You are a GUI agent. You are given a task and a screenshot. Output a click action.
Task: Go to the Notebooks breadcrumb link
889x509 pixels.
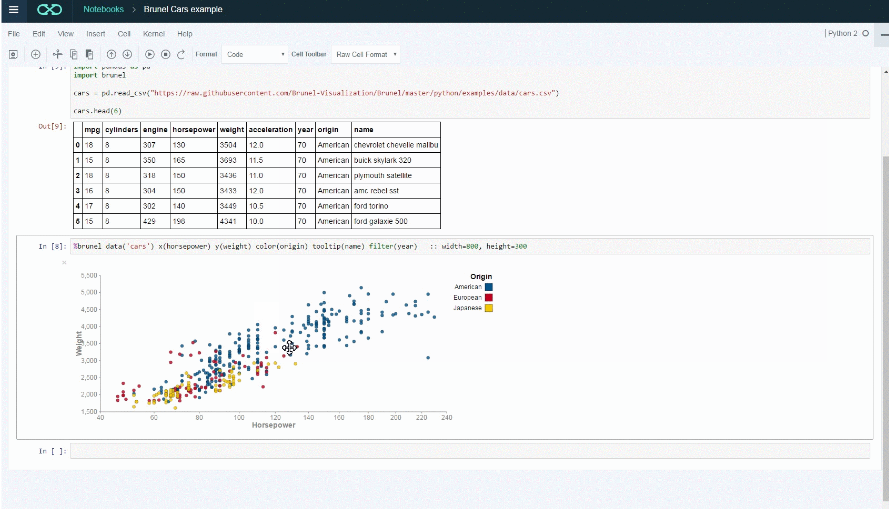click(104, 10)
